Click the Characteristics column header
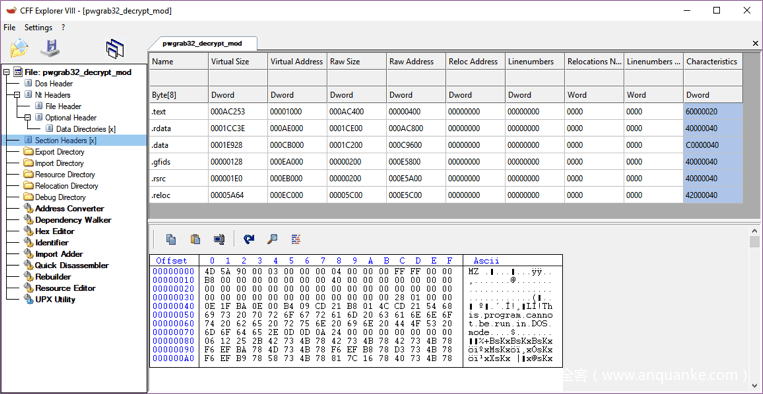Screen dimensions: 763x394 coord(713,62)
